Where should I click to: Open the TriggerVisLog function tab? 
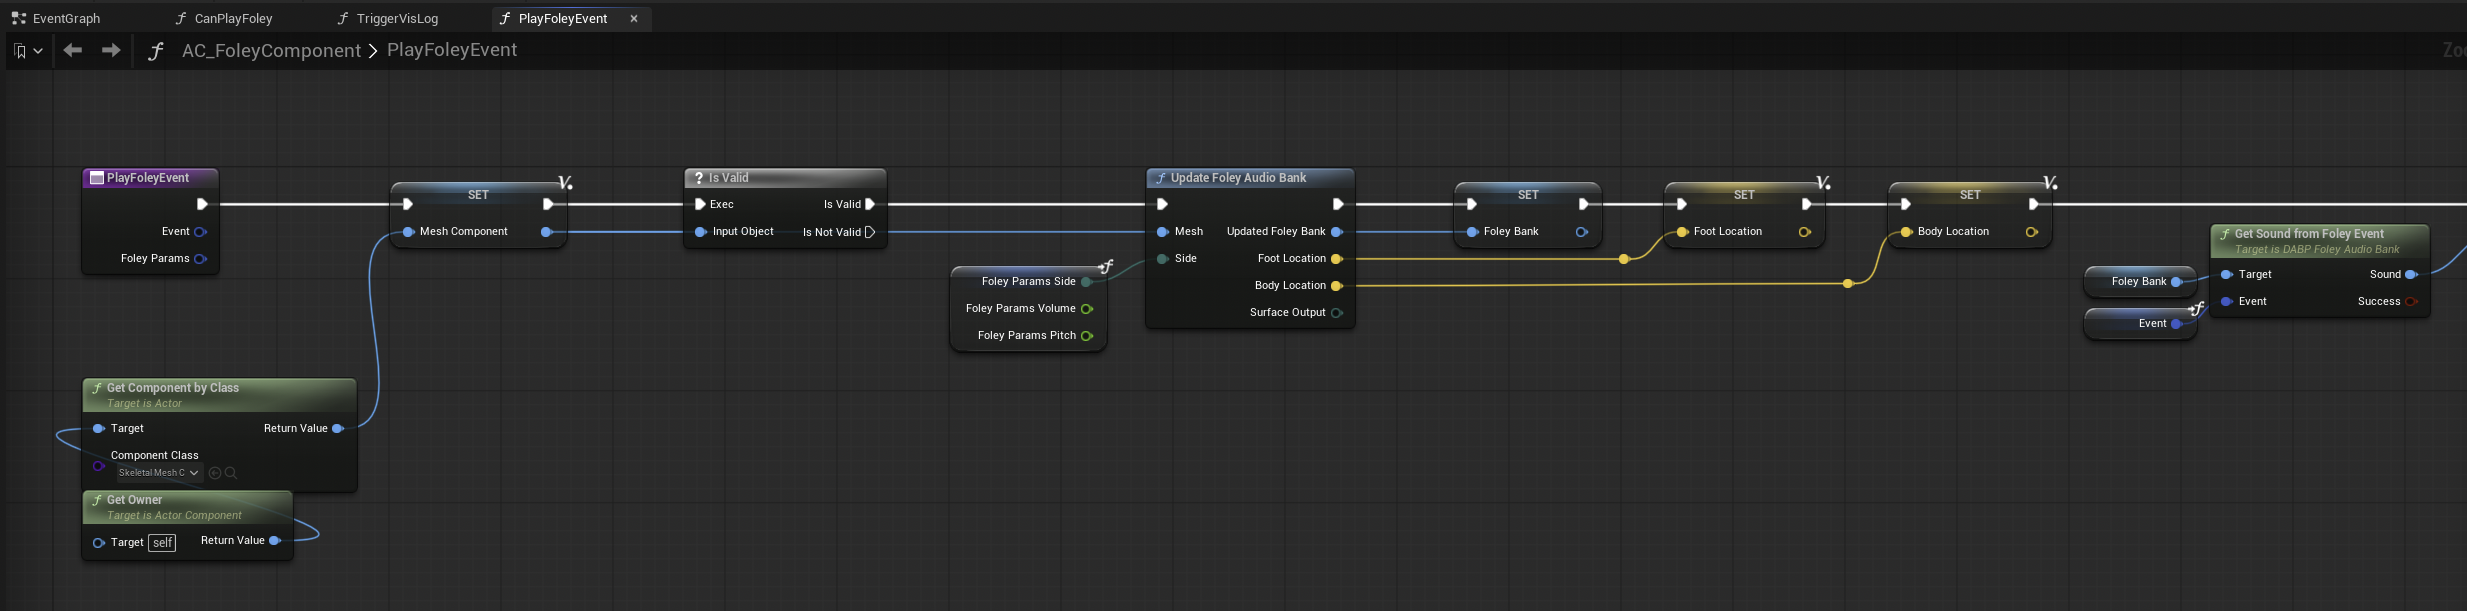[x=388, y=18]
